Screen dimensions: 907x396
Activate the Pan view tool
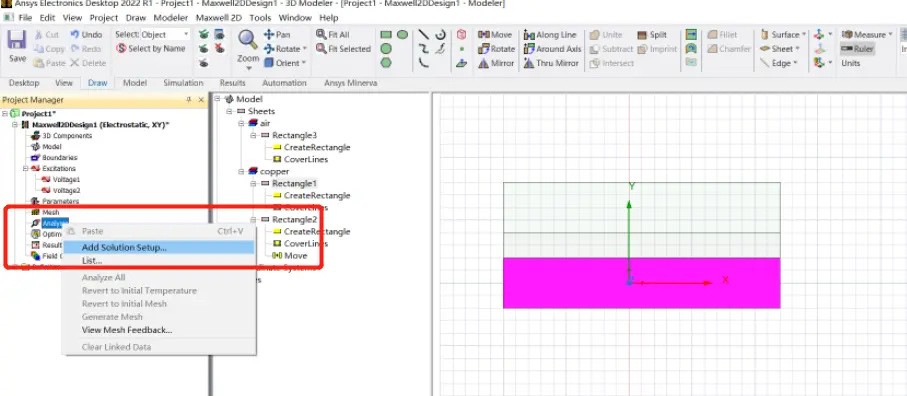[x=276, y=35]
